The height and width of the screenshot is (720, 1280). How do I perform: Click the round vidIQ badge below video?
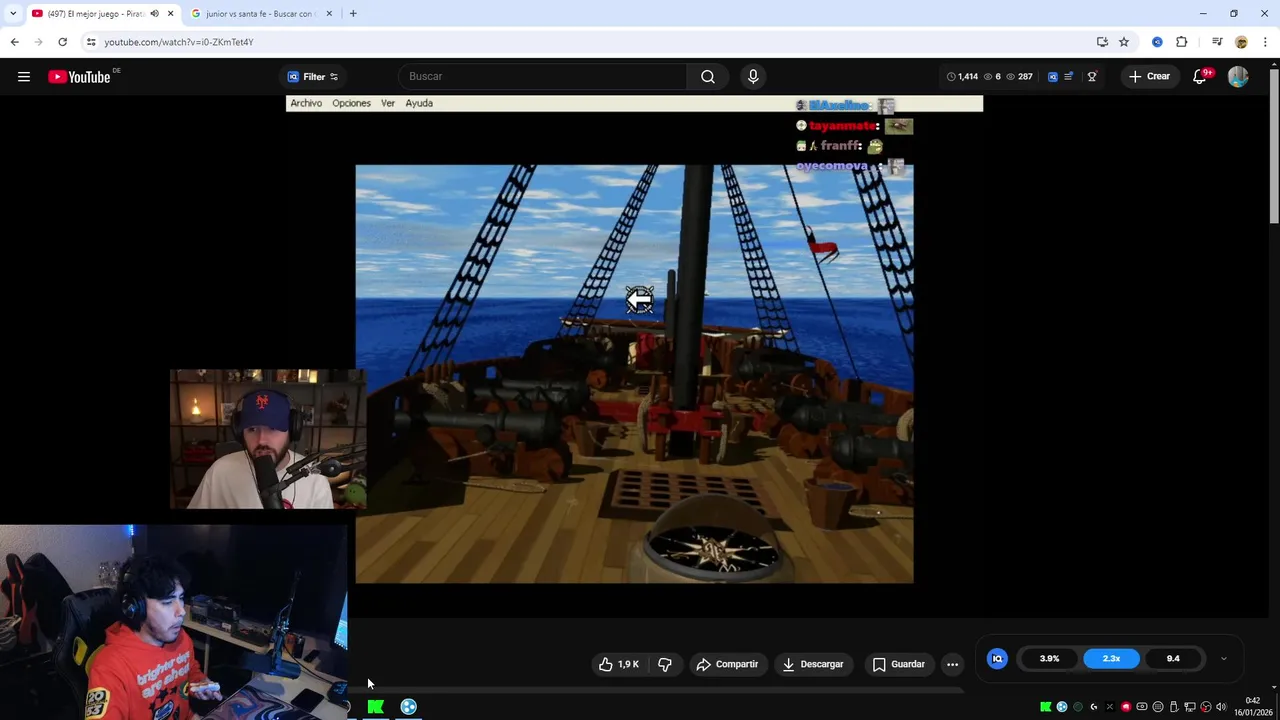(x=997, y=658)
